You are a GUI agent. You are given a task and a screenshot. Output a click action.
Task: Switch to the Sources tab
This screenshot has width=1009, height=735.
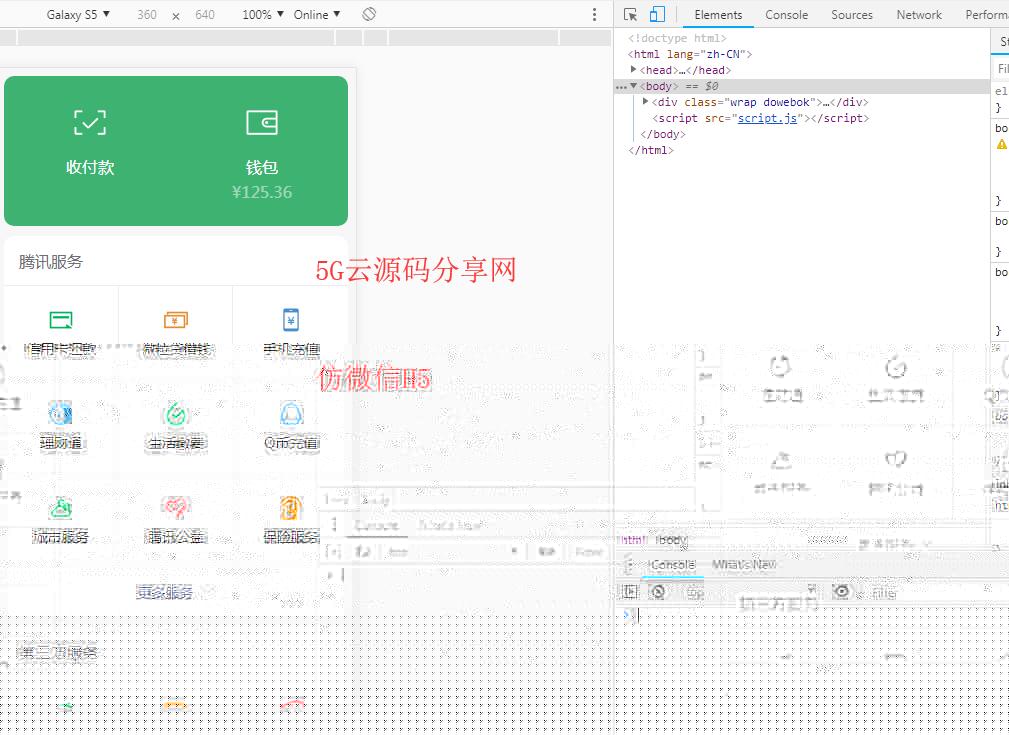[x=851, y=14]
